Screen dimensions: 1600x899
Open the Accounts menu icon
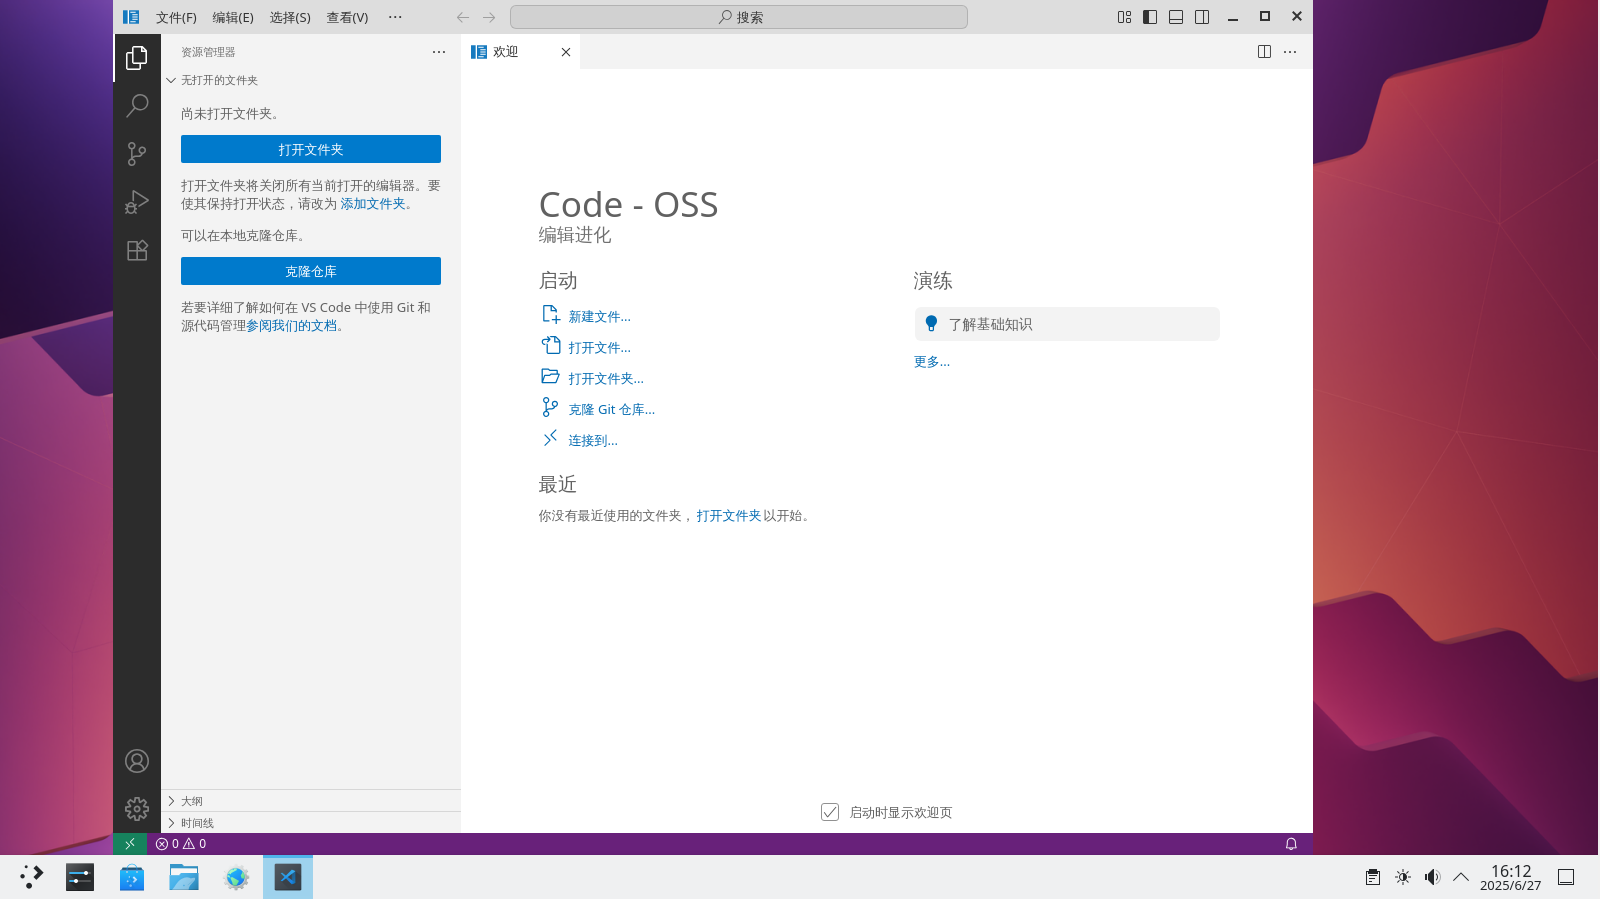[137, 761]
